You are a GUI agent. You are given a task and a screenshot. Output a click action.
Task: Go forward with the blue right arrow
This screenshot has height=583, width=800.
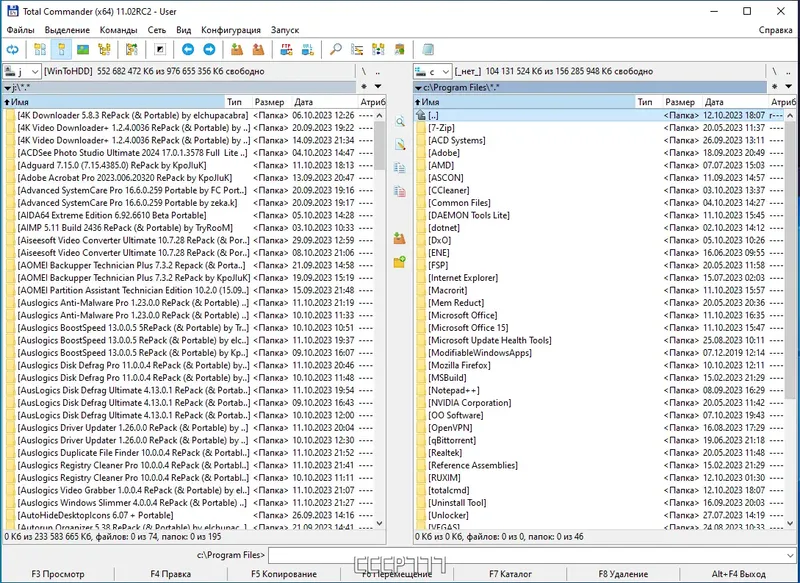(209, 49)
